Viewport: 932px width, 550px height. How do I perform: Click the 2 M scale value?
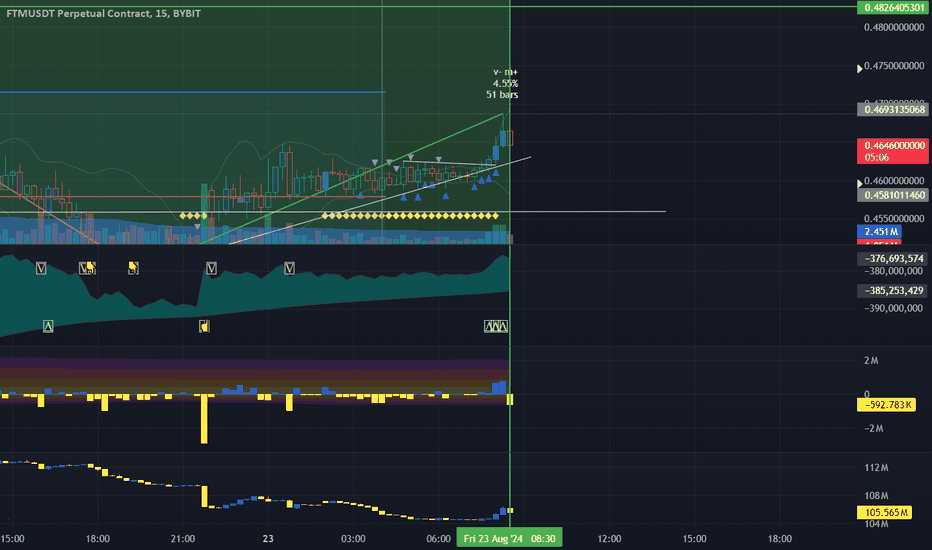click(x=871, y=361)
